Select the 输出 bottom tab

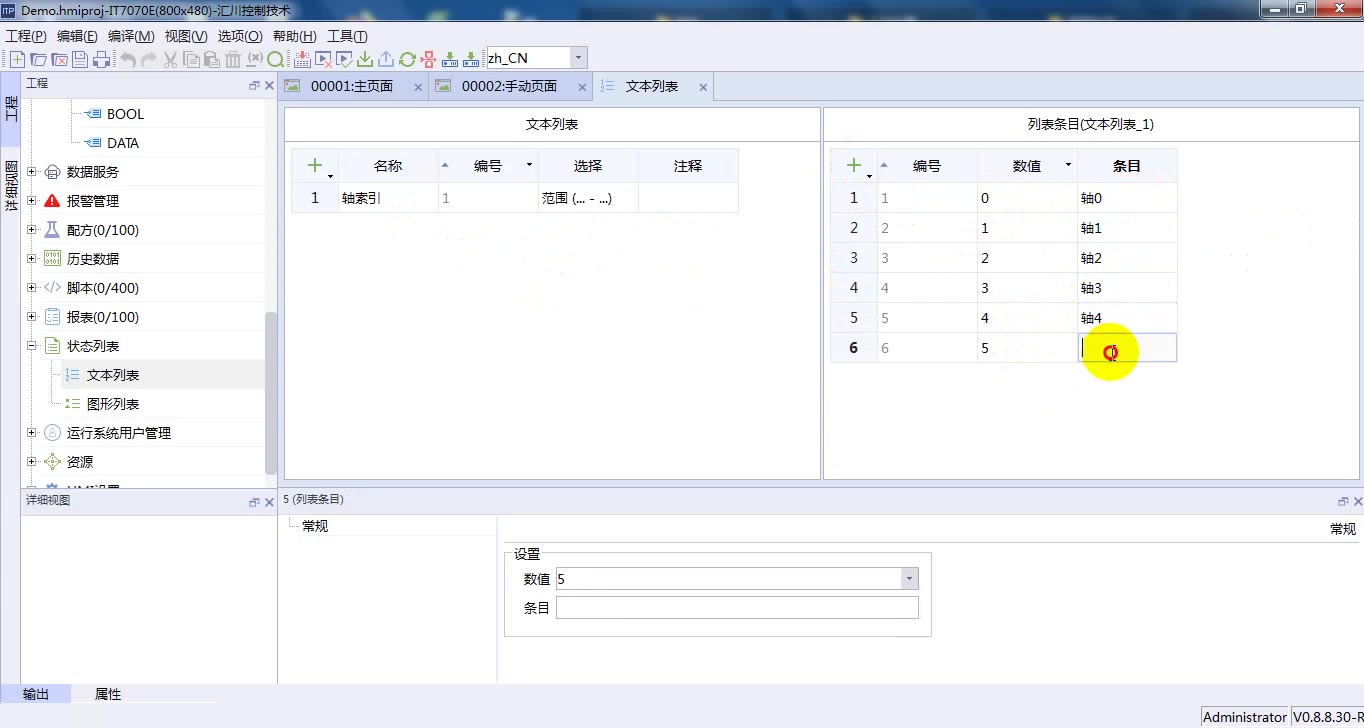click(x=36, y=694)
